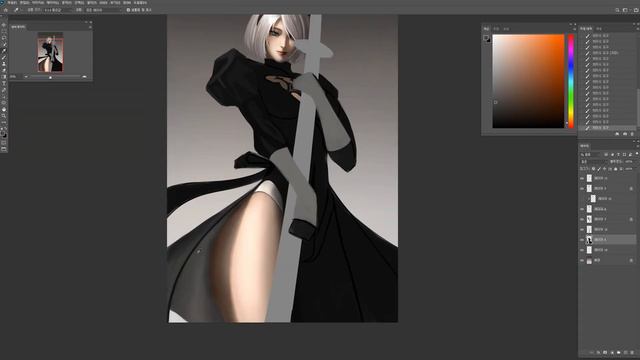
Task: Open the Navigator panel flyout menu
Action: 90,27
